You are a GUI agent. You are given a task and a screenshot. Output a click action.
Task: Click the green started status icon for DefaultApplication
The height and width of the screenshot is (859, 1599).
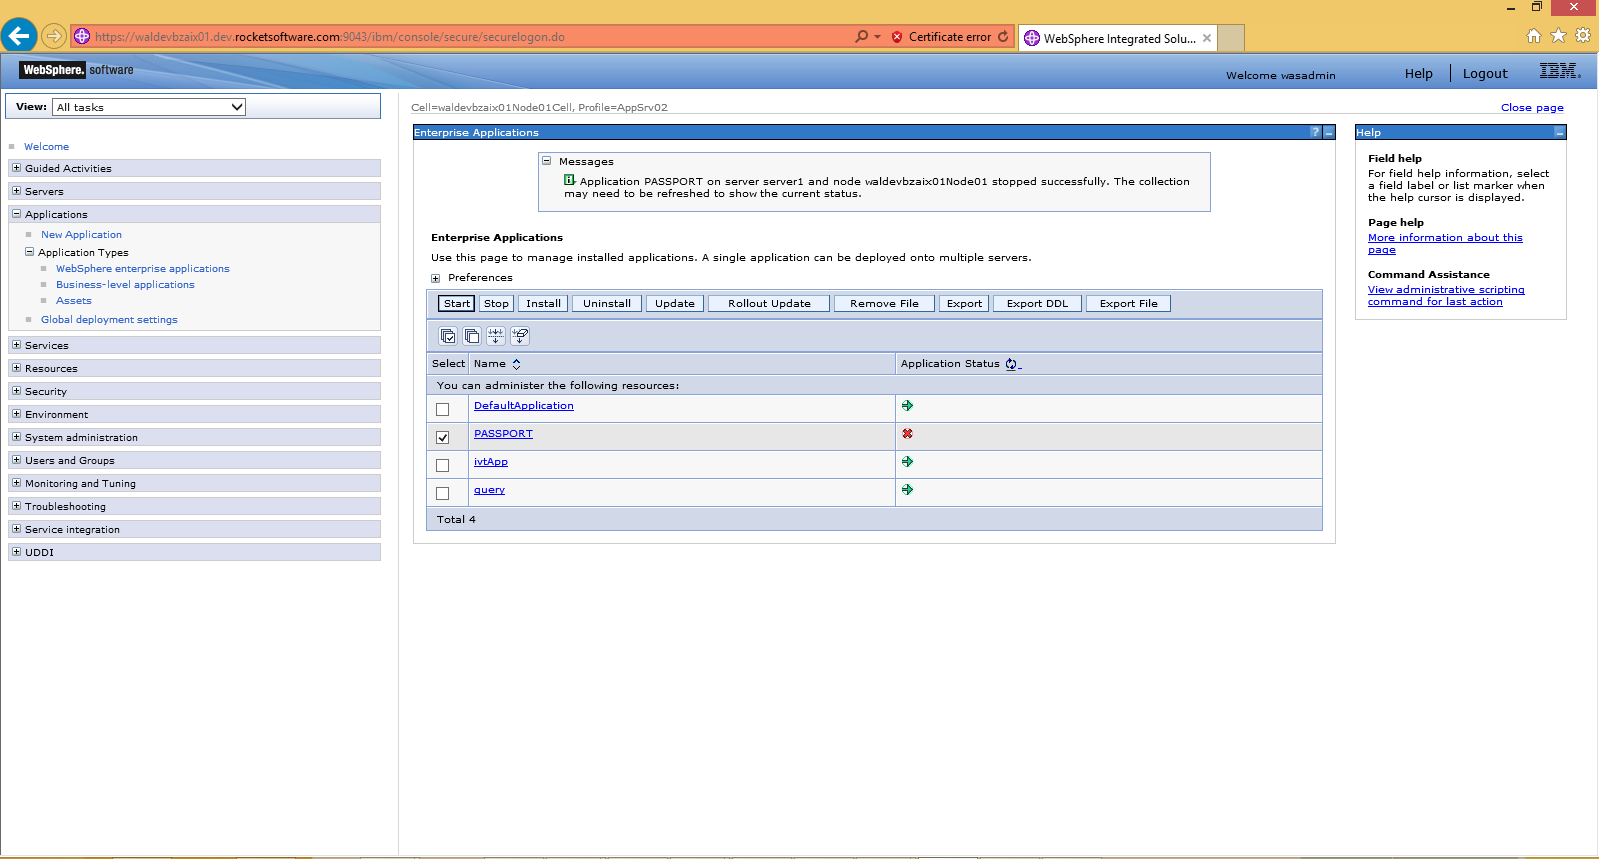[907, 406]
